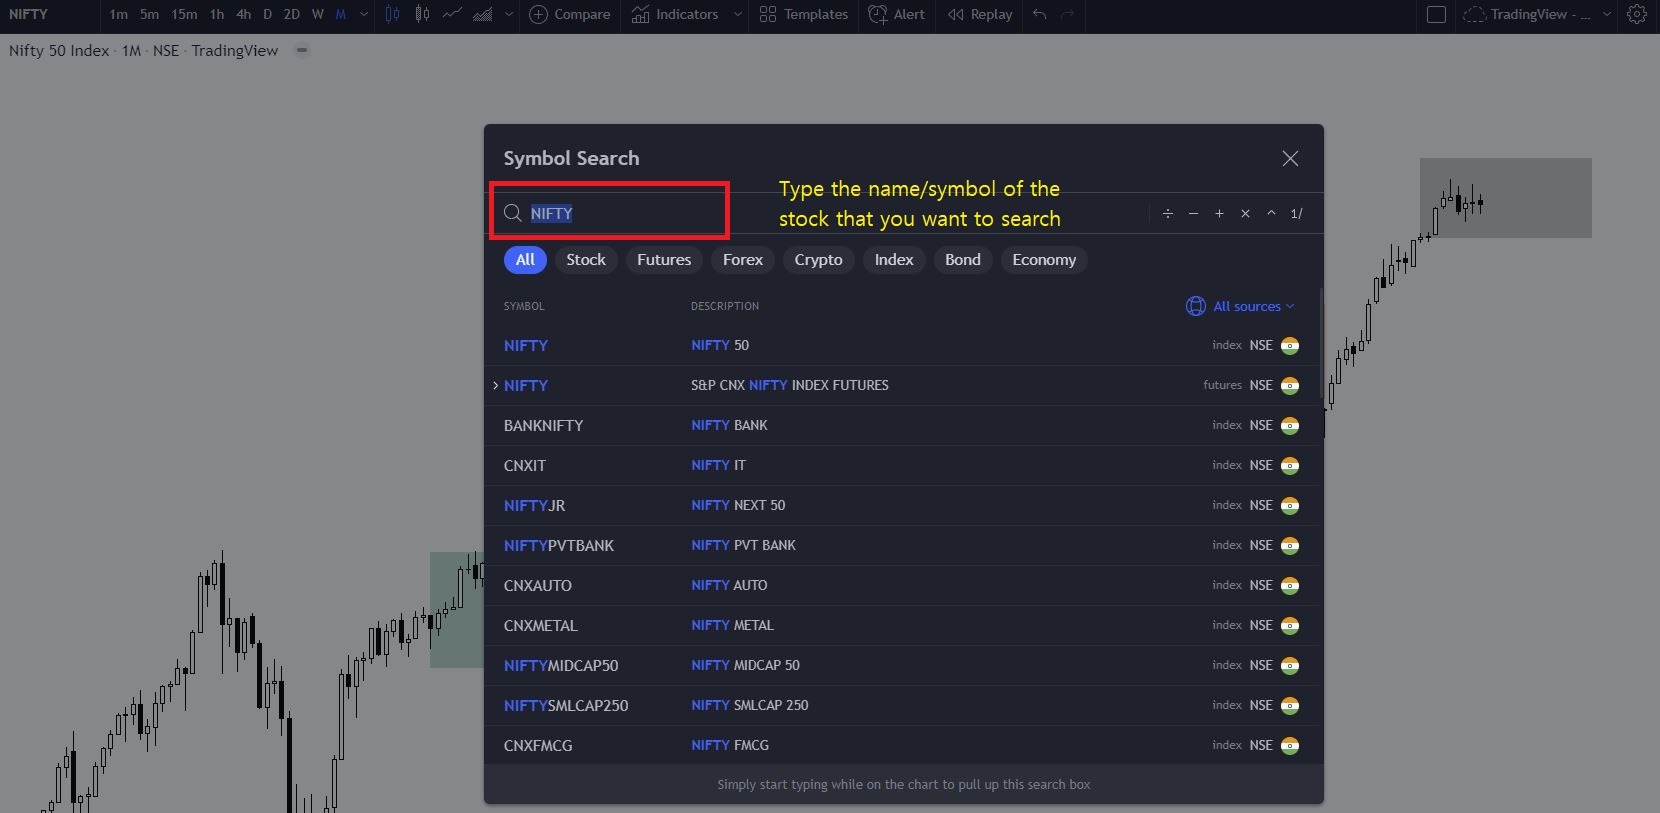Choose BANKNIFTY from results
Image resolution: width=1660 pixels, height=813 pixels.
point(903,425)
